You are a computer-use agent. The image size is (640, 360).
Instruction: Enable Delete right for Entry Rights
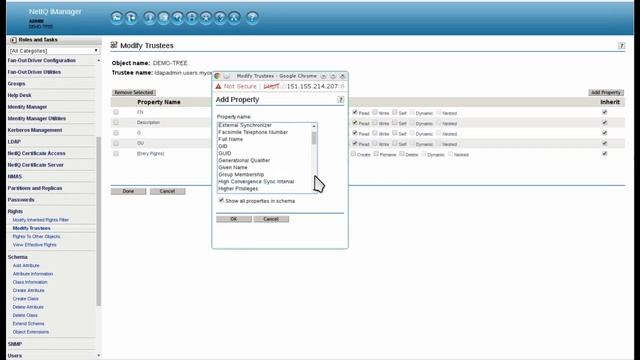[x=402, y=154]
